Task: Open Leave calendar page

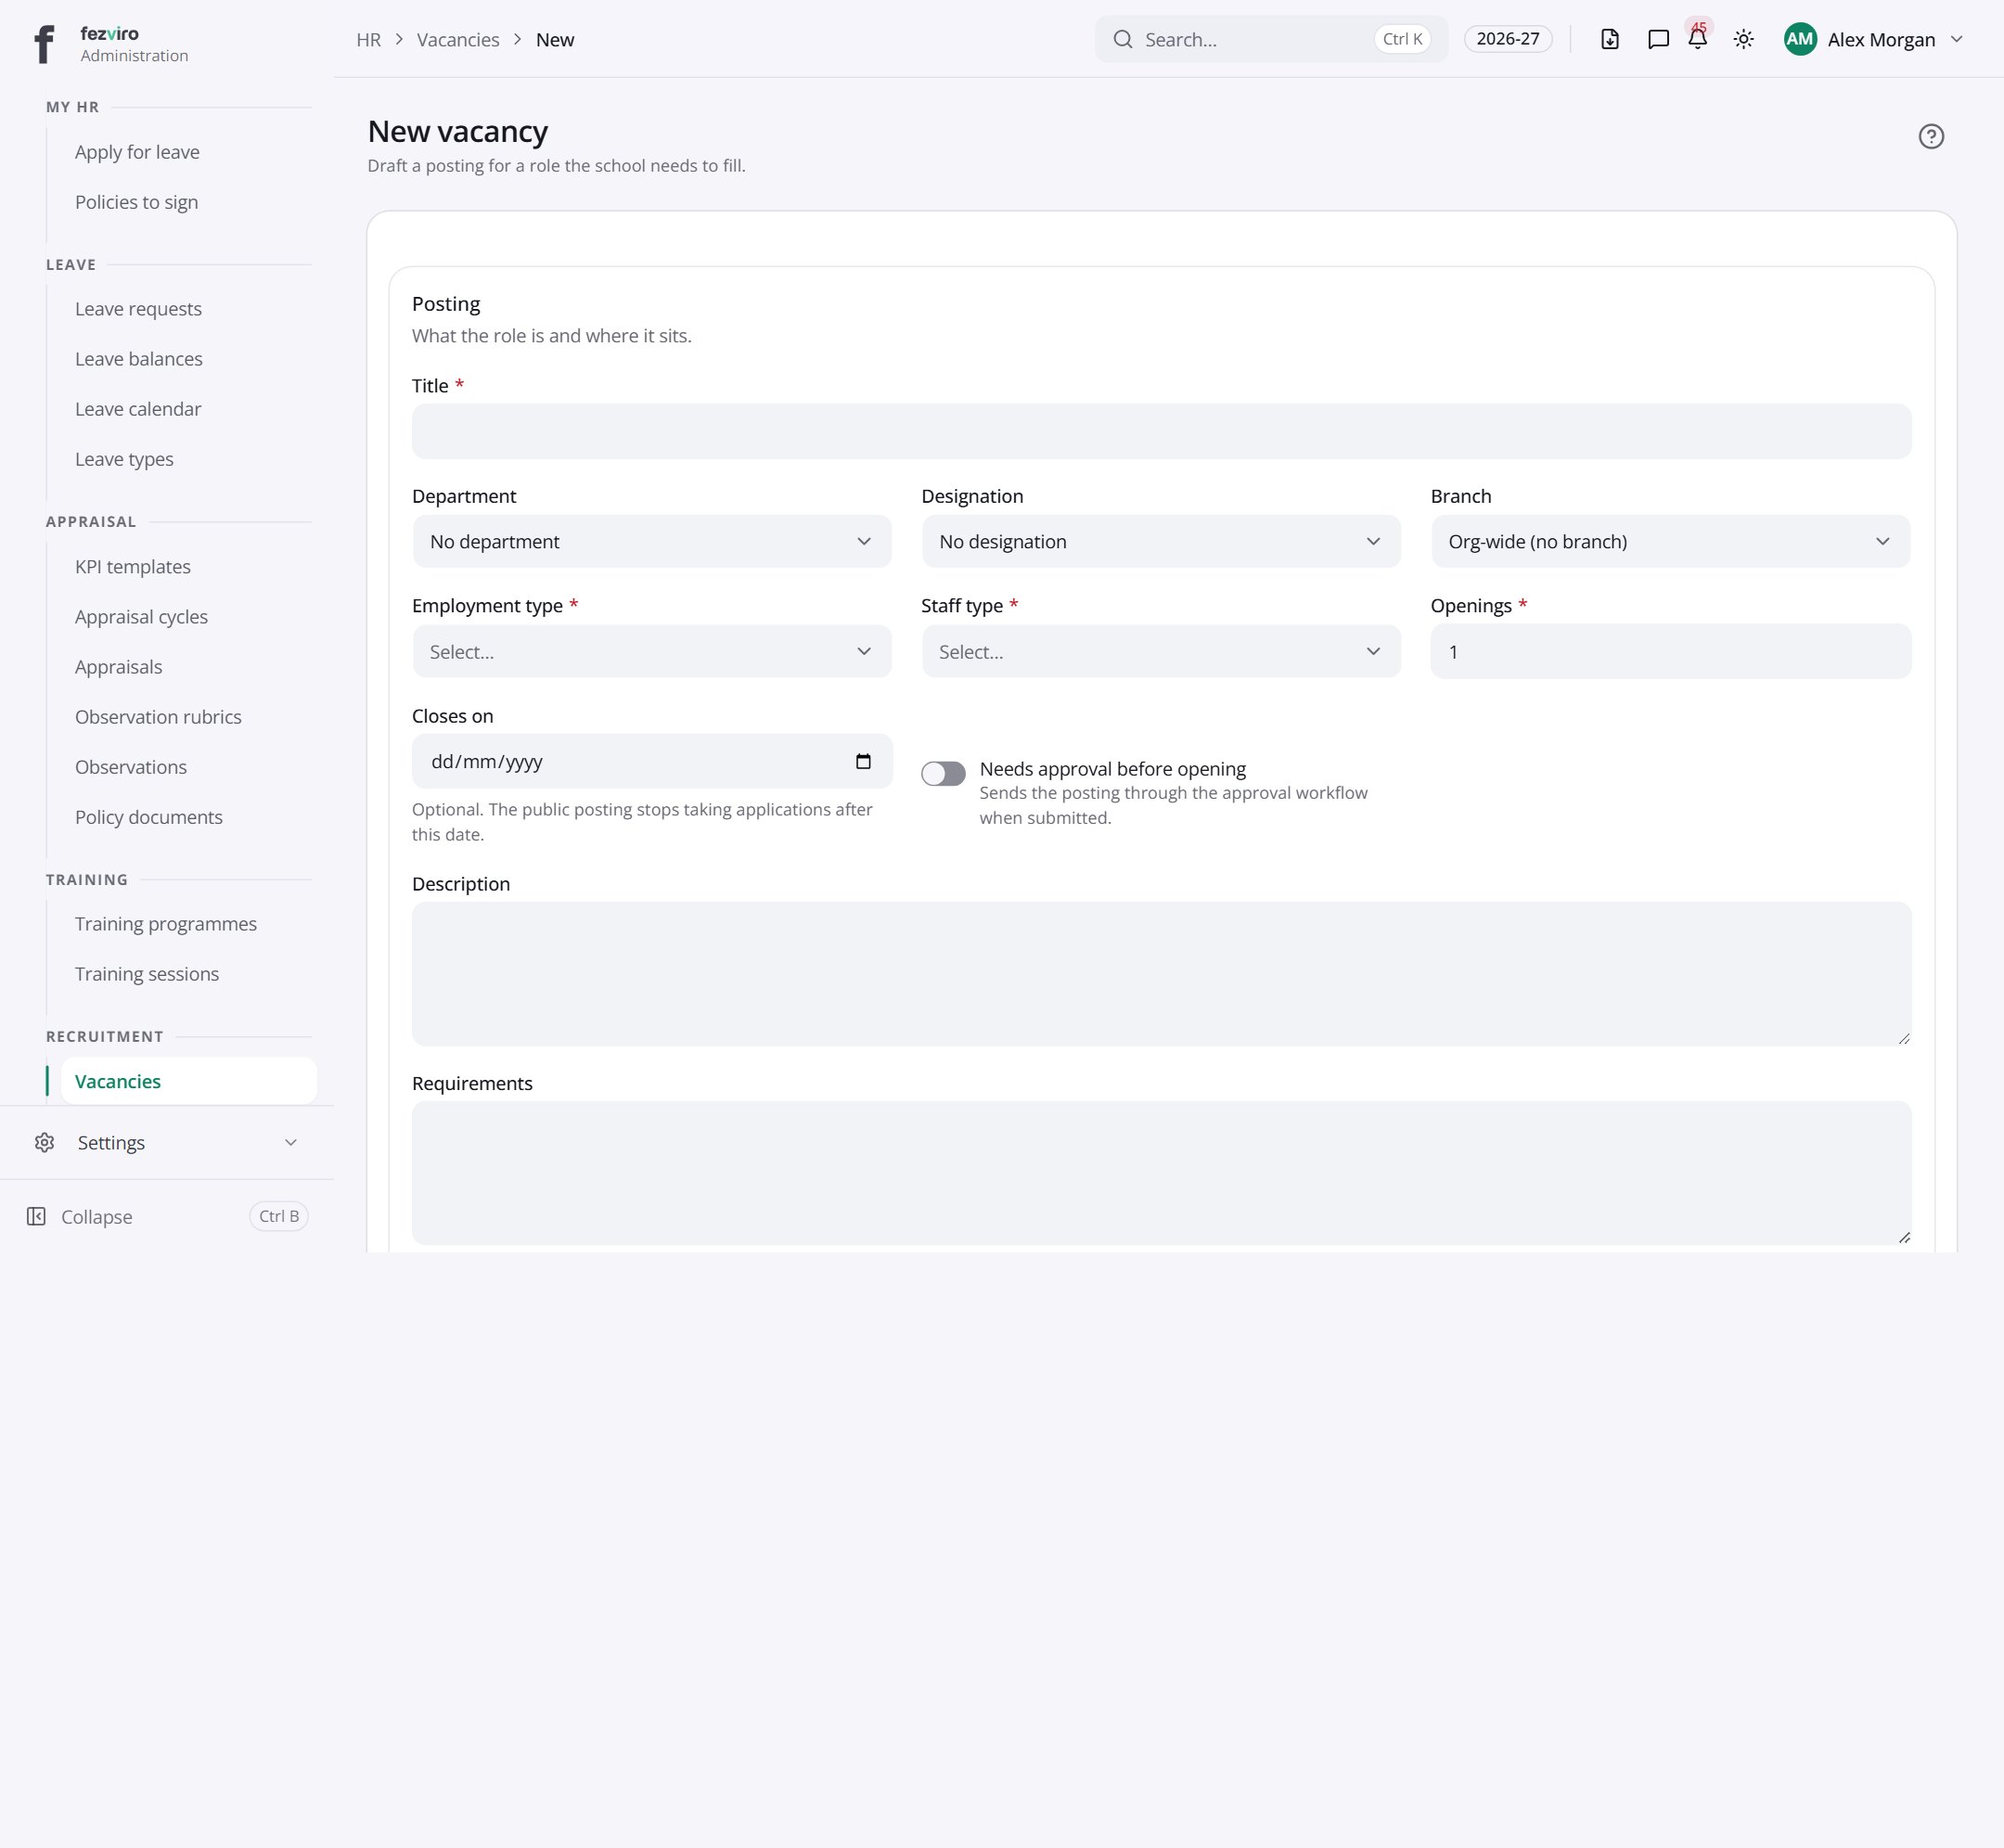Action: 138,409
